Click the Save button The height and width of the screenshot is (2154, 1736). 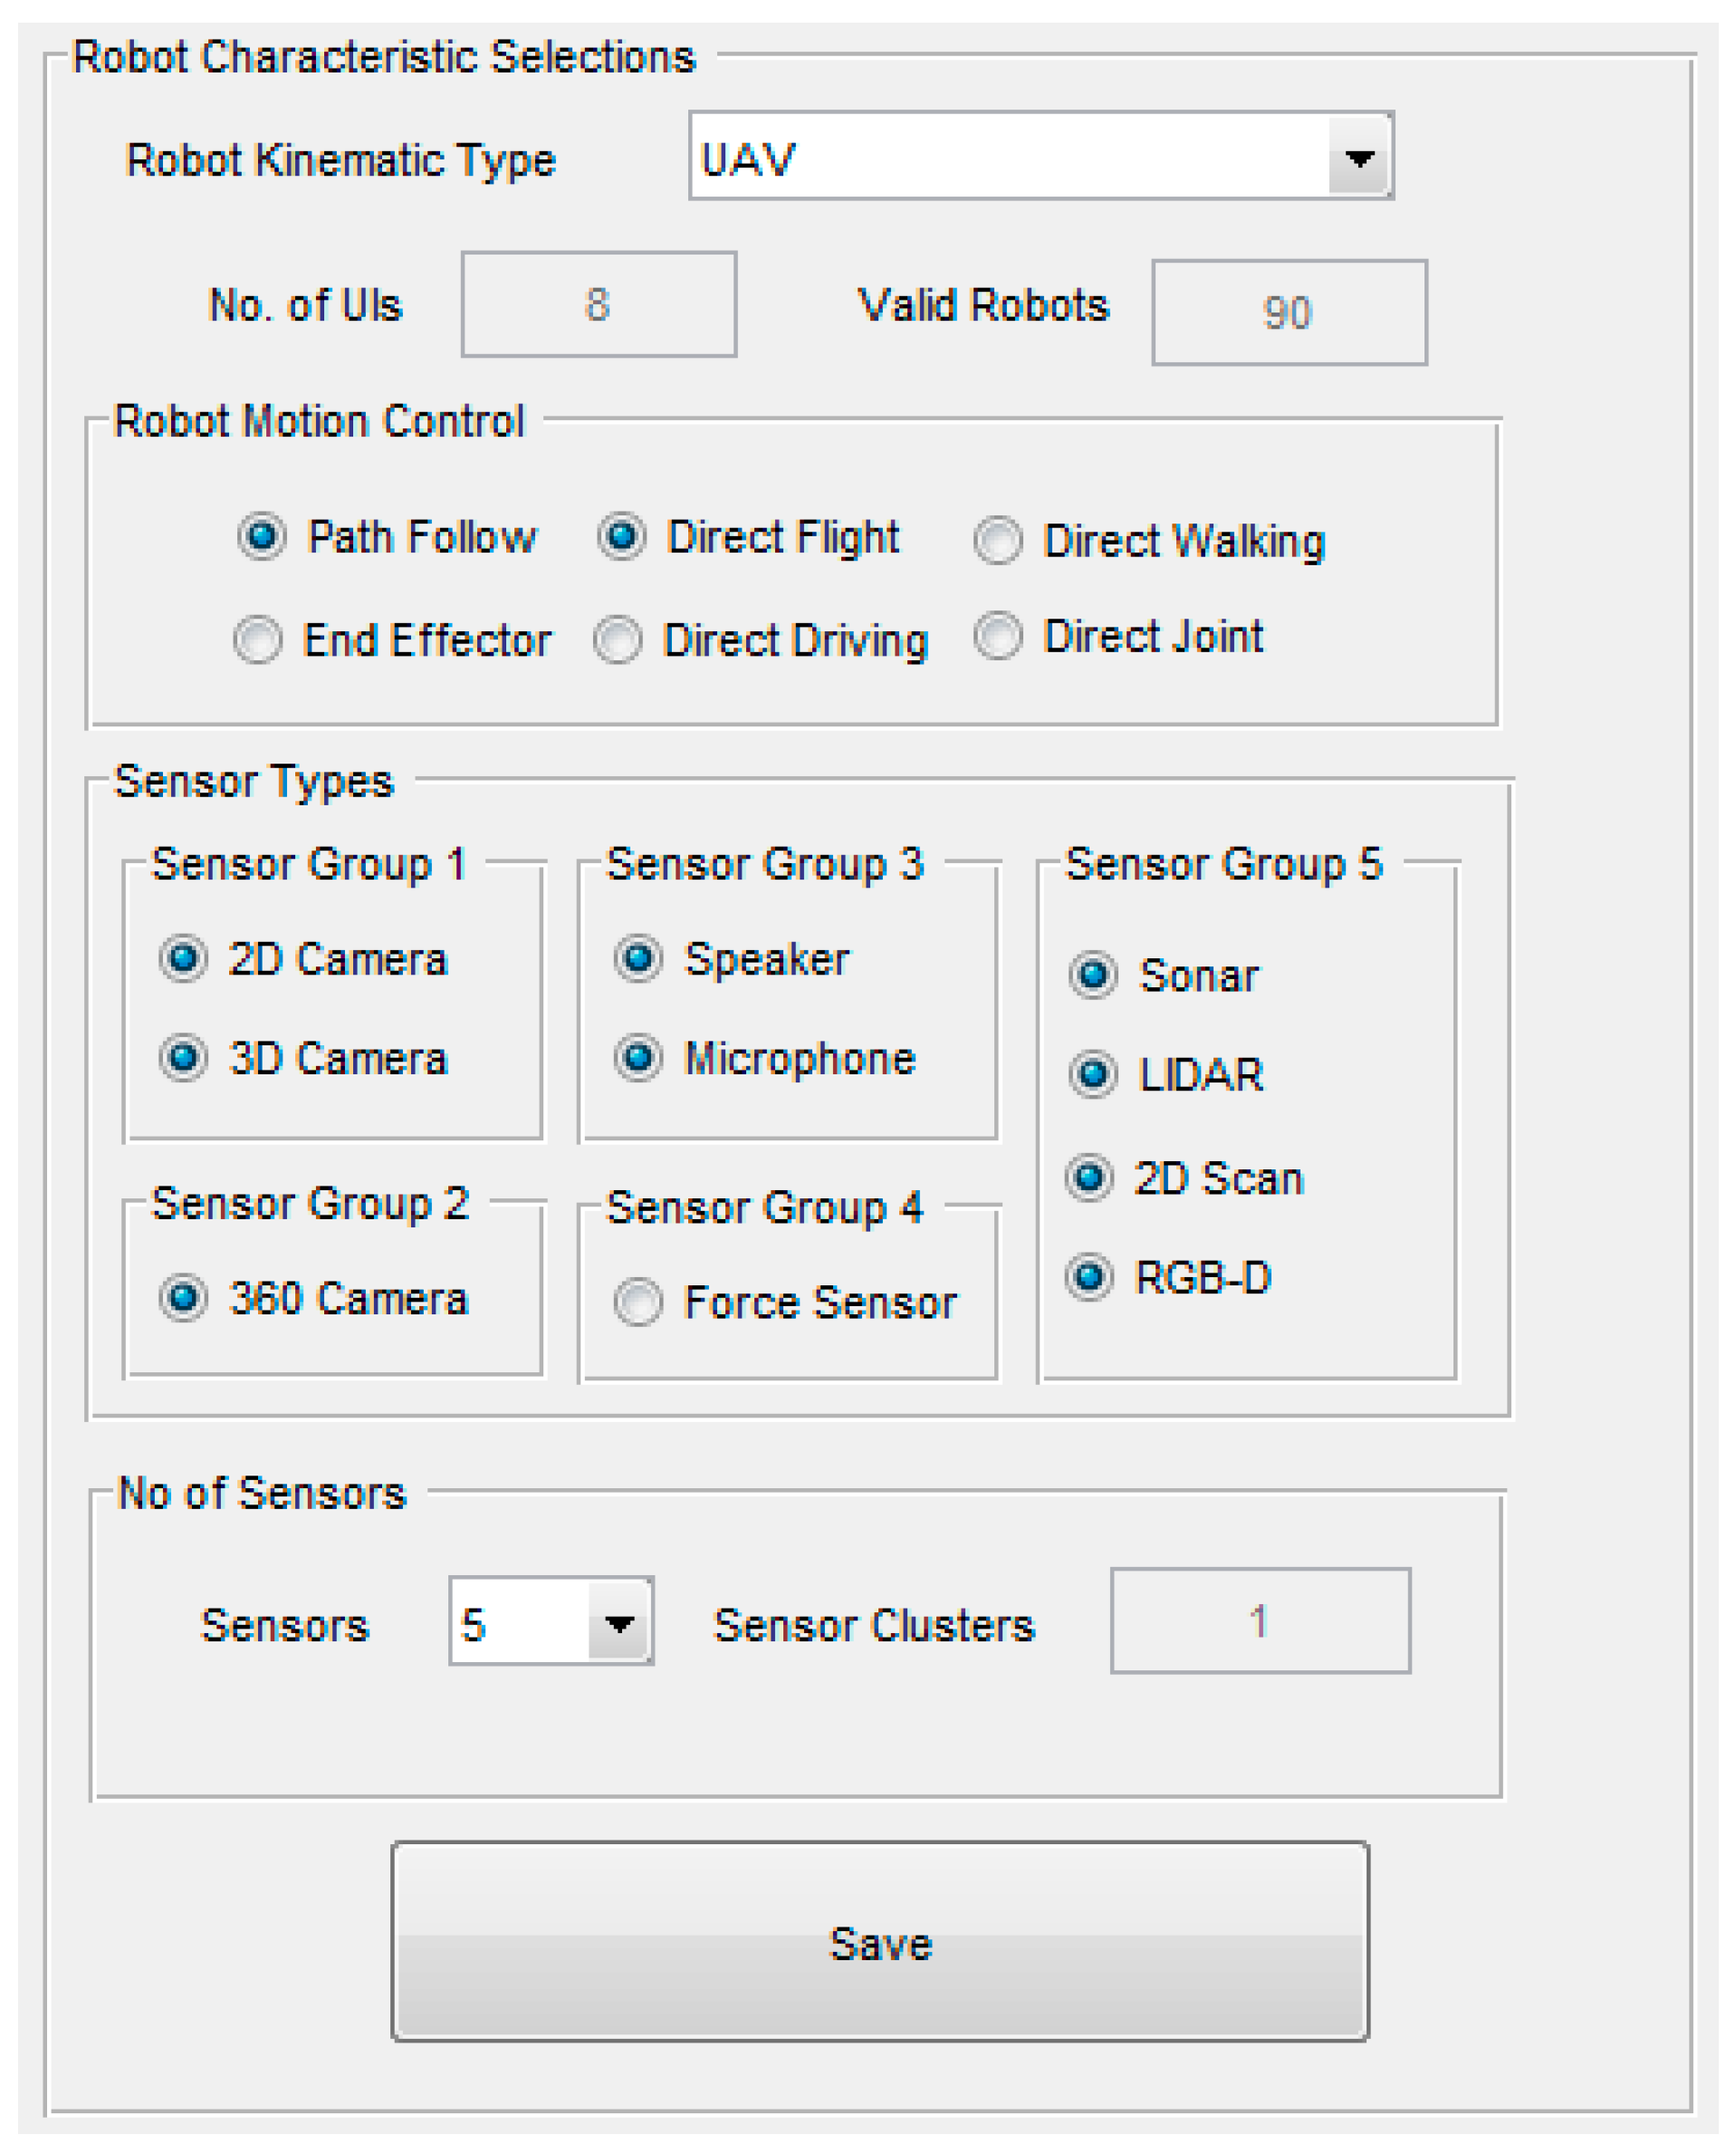pos(879,1942)
